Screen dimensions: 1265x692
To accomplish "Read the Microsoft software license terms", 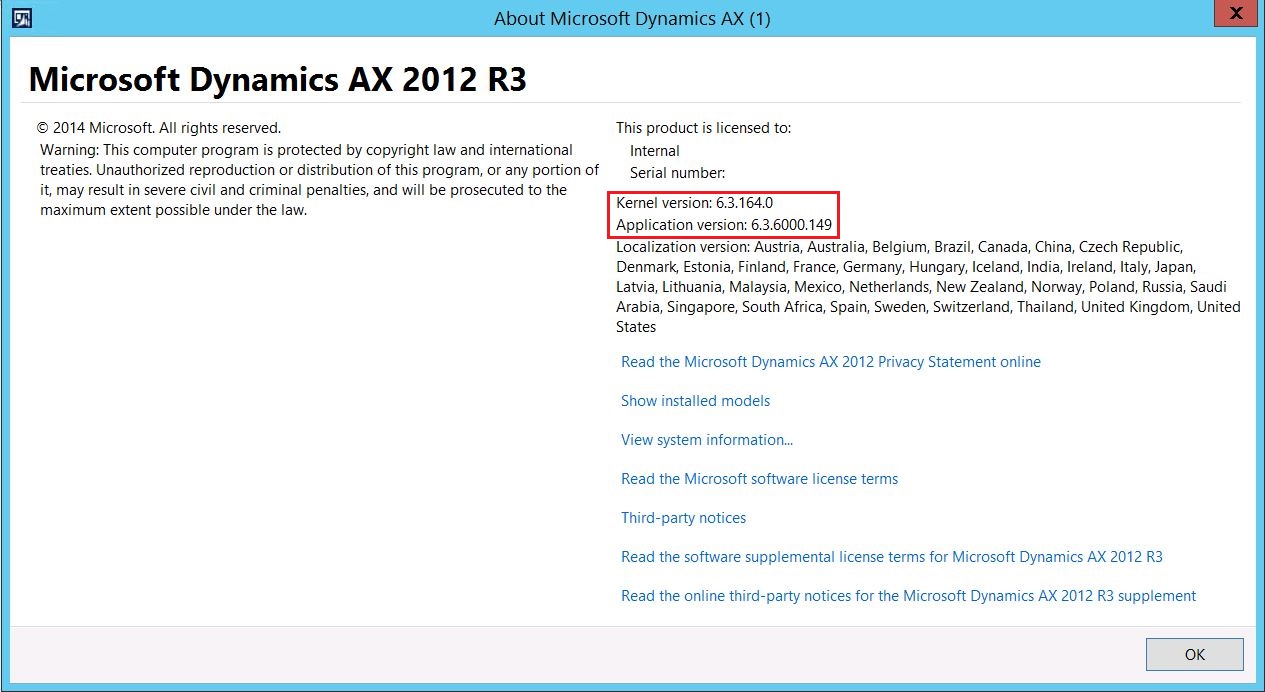I will (x=759, y=479).
